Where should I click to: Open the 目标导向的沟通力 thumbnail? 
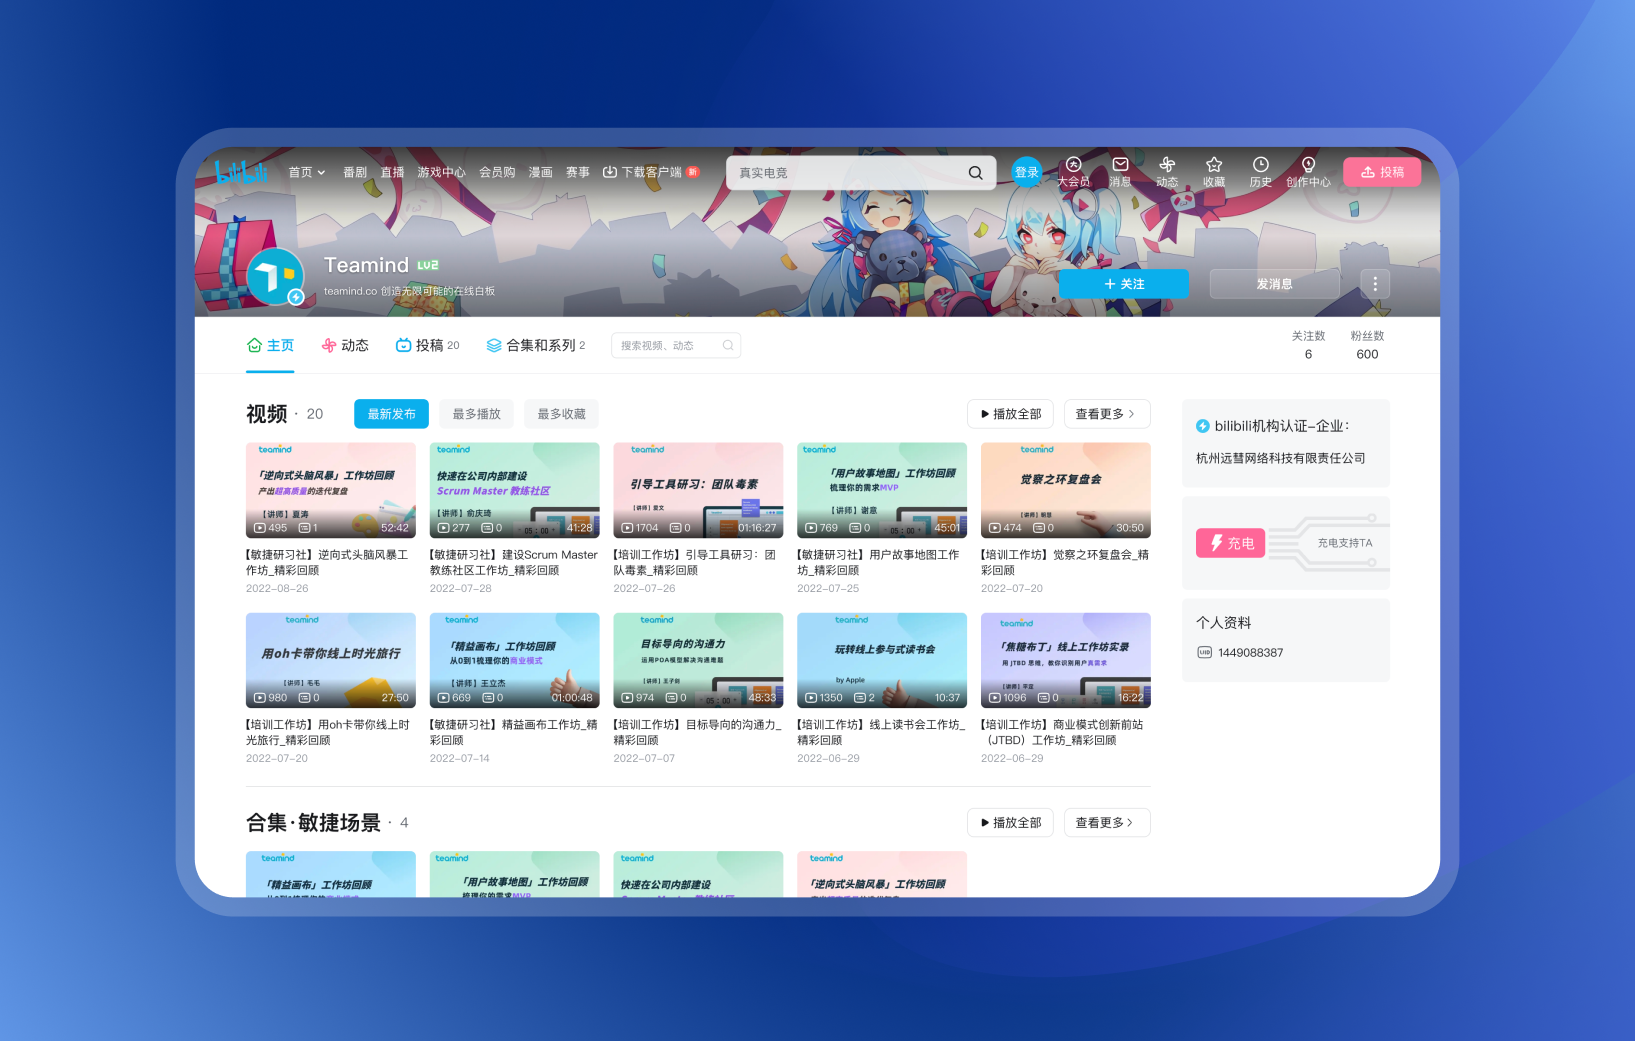tap(698, 660)
